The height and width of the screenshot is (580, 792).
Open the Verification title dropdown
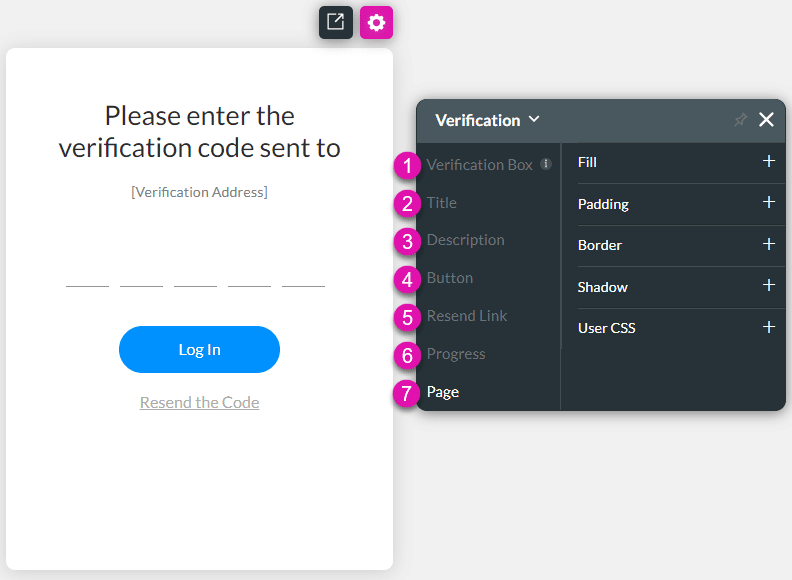[x=488, y=120]
